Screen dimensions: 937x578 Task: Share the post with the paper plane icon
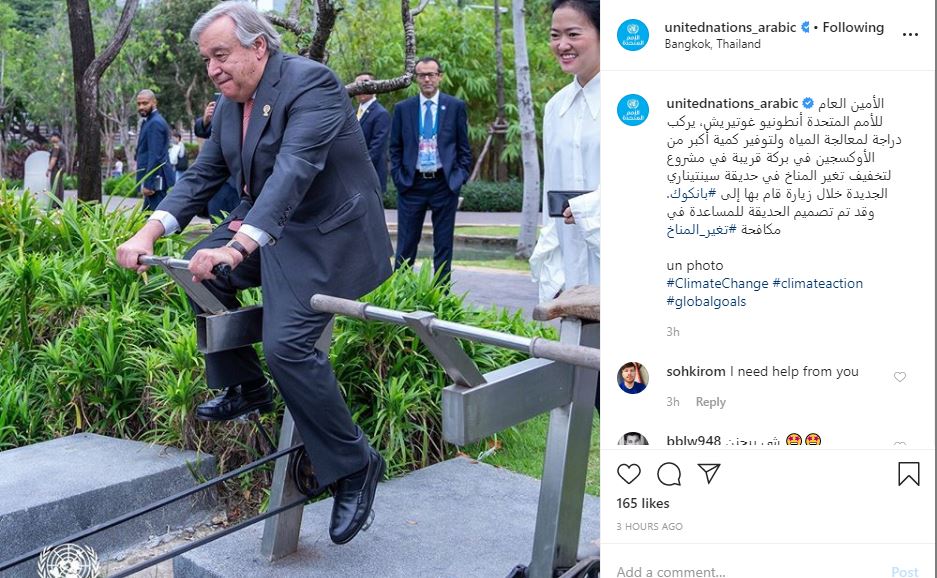709,473
